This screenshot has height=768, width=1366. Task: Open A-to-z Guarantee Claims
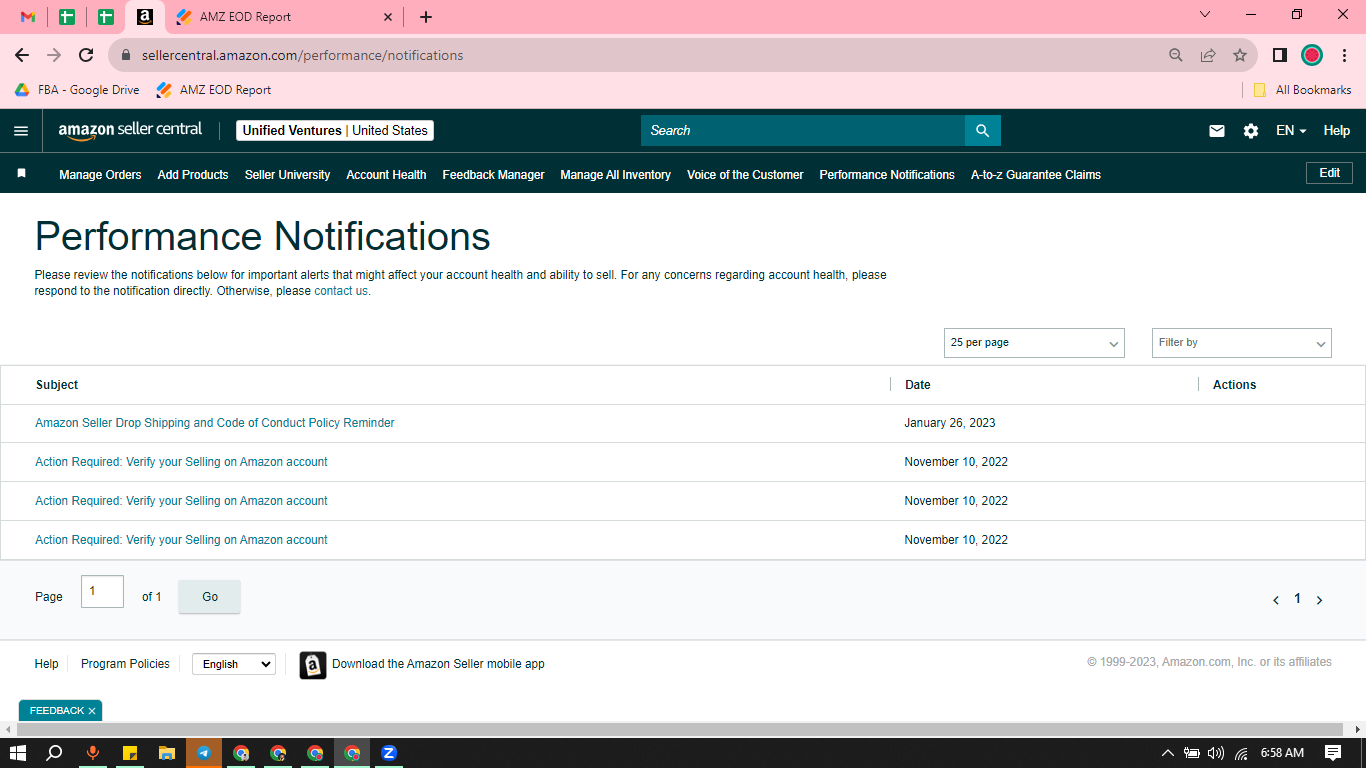1035,175
